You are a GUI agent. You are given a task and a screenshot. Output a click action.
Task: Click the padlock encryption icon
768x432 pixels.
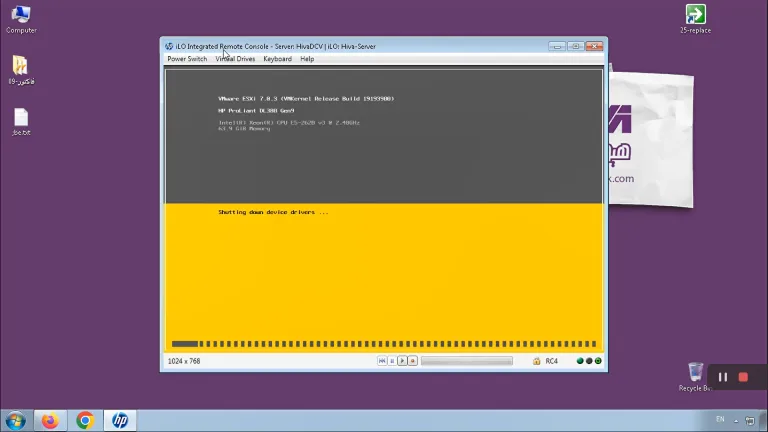point(536,361)
